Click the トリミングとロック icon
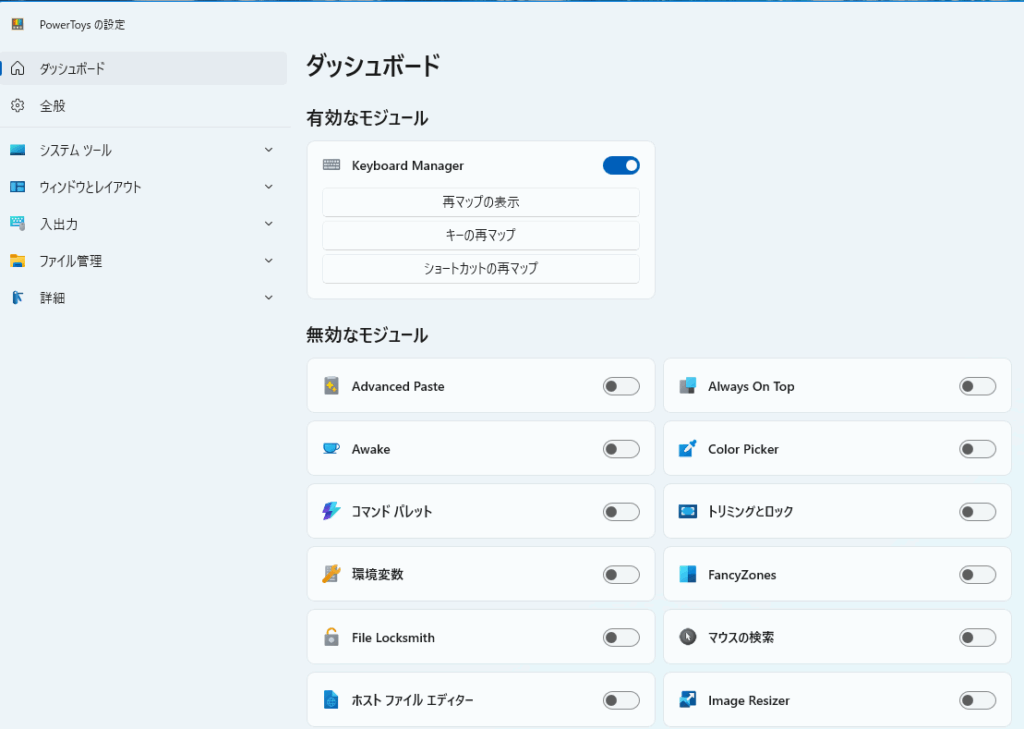 coord(688,511)
